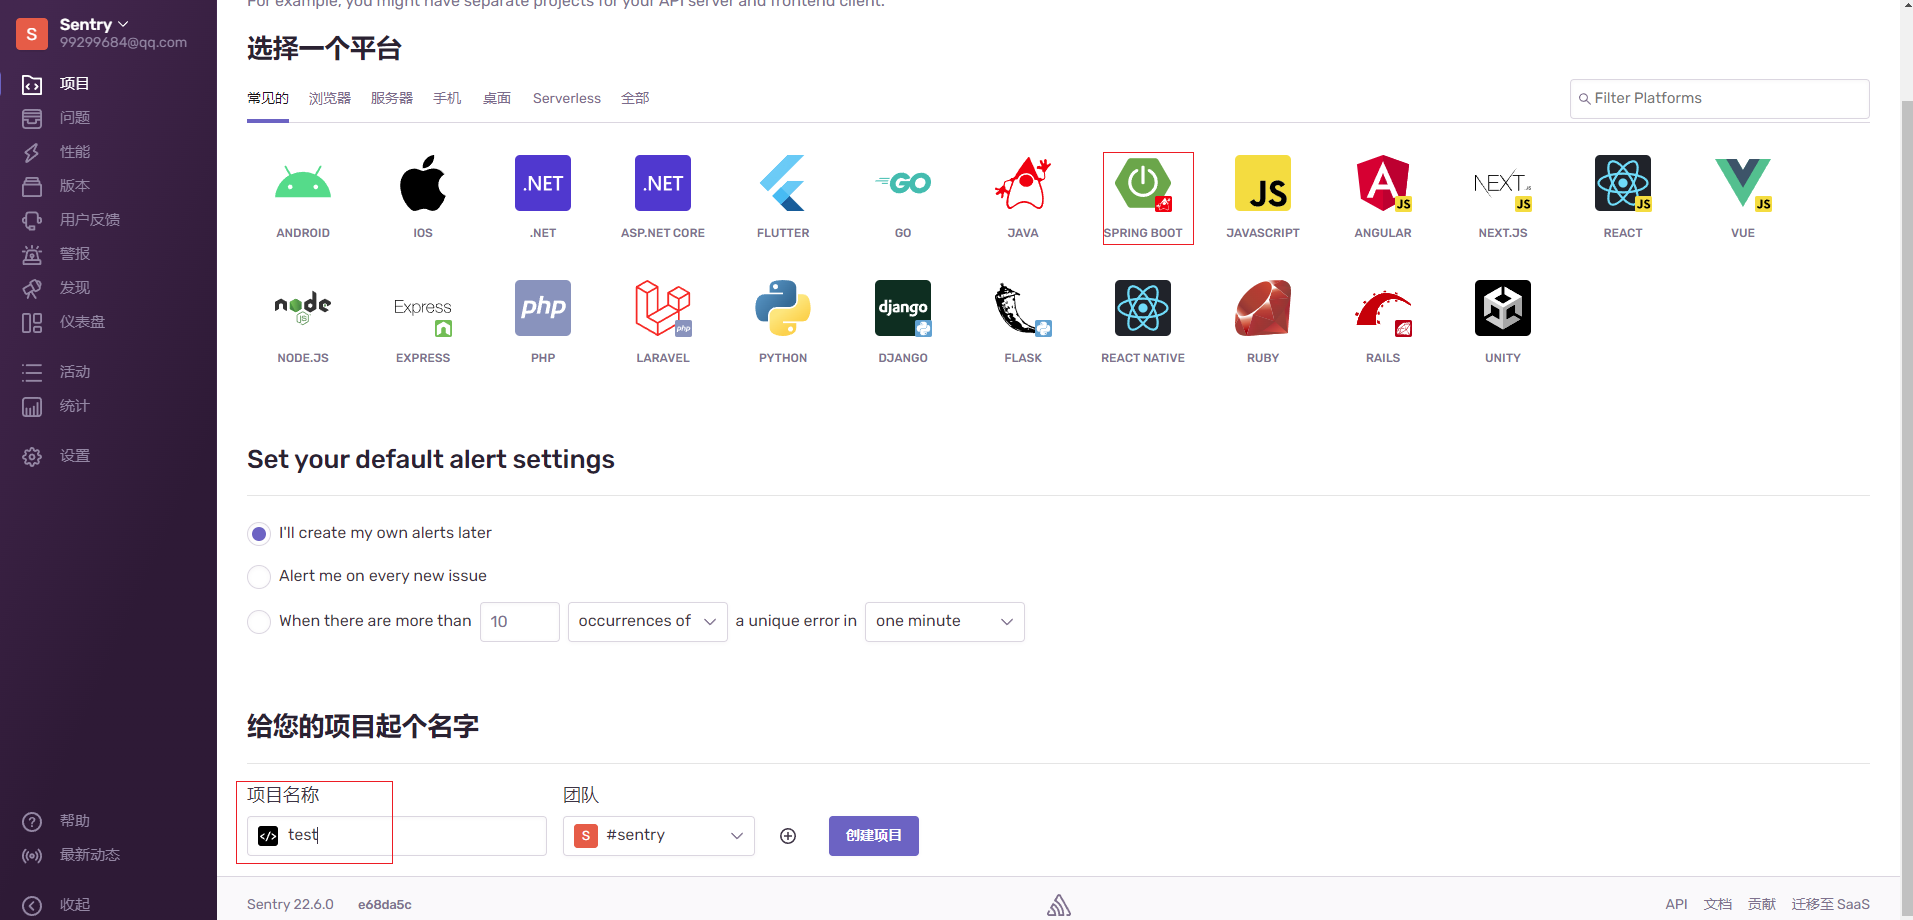The width and height of the screenshot is (1913, 920).
Task: Select the ASP.NET Core platform
Action: pyautogui.click(x=663, y=183)
